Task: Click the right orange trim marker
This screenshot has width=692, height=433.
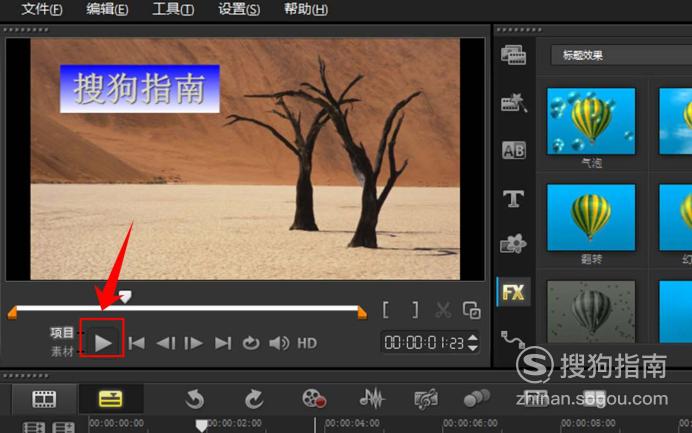Action: pyautogui.click(x=362, y=313)
